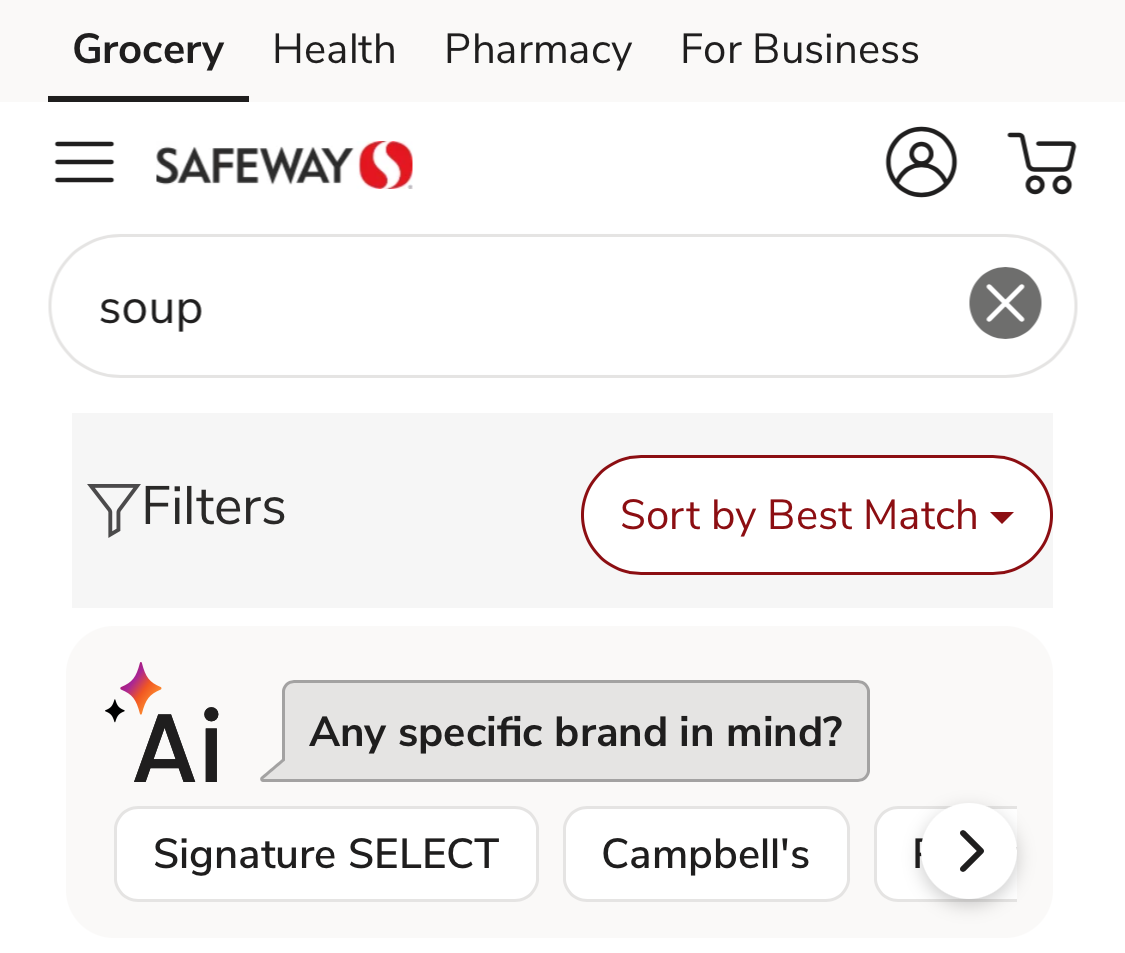Open the Pharmacy tab
Image resolution: width=1125 pixels, height=953 pixels.
[x=538, y=50]
